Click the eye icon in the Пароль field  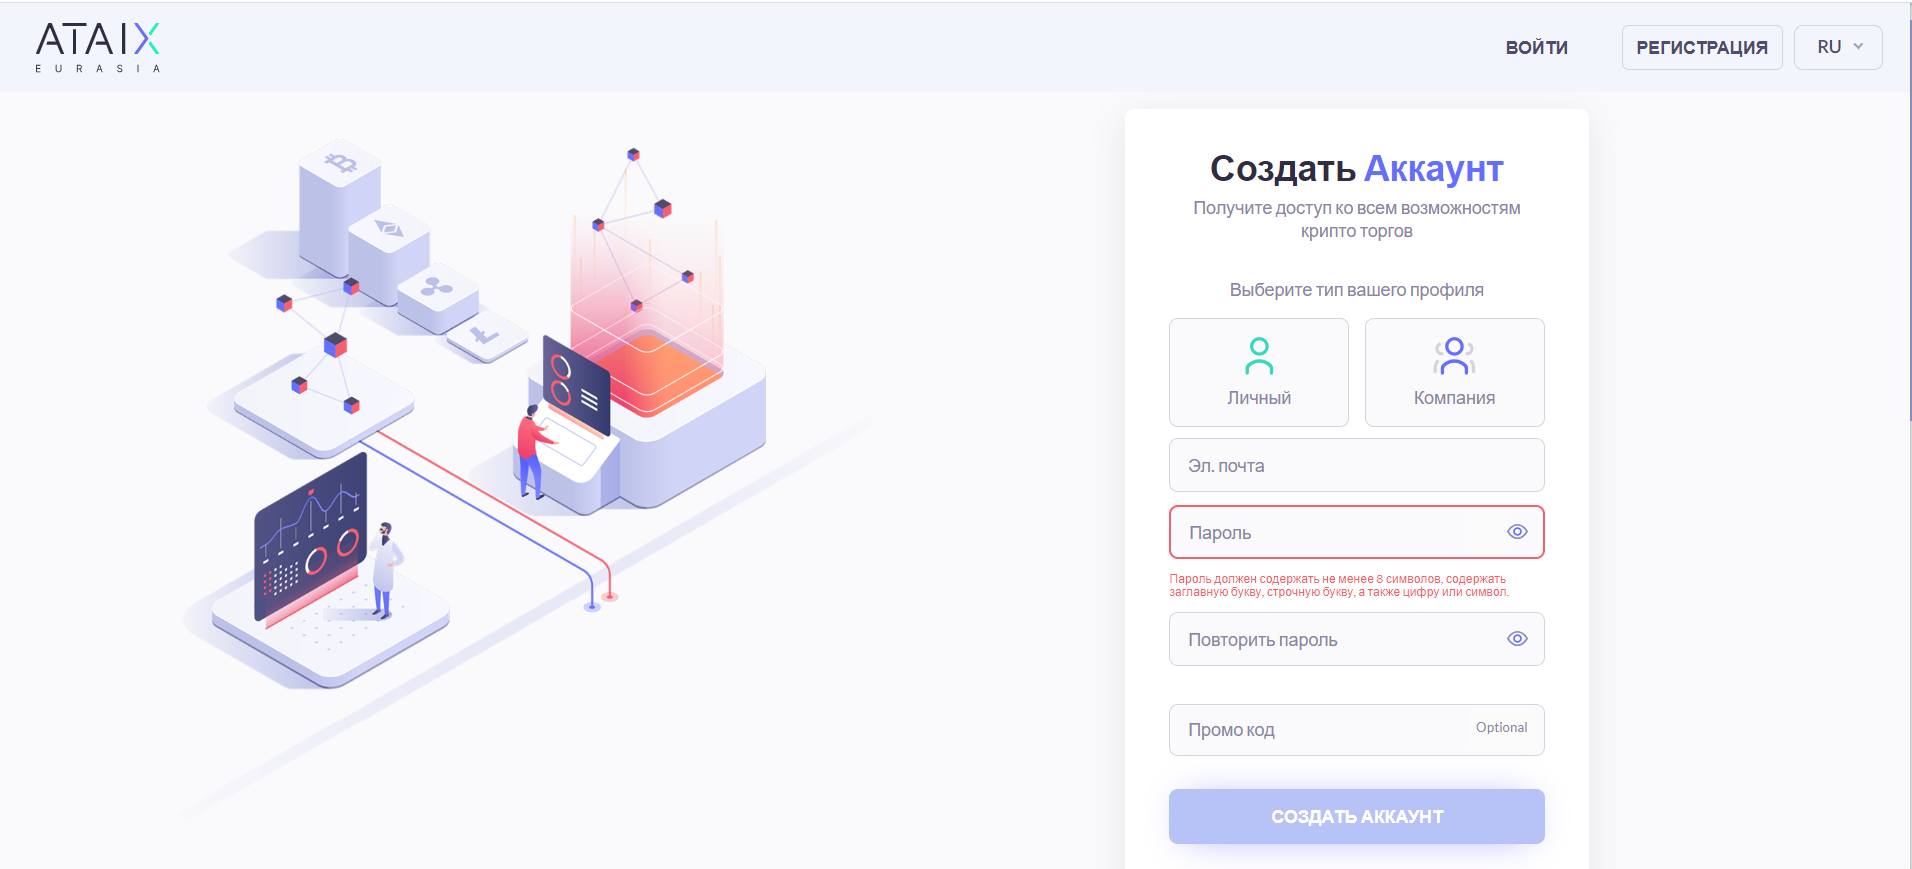[1516, 532]
